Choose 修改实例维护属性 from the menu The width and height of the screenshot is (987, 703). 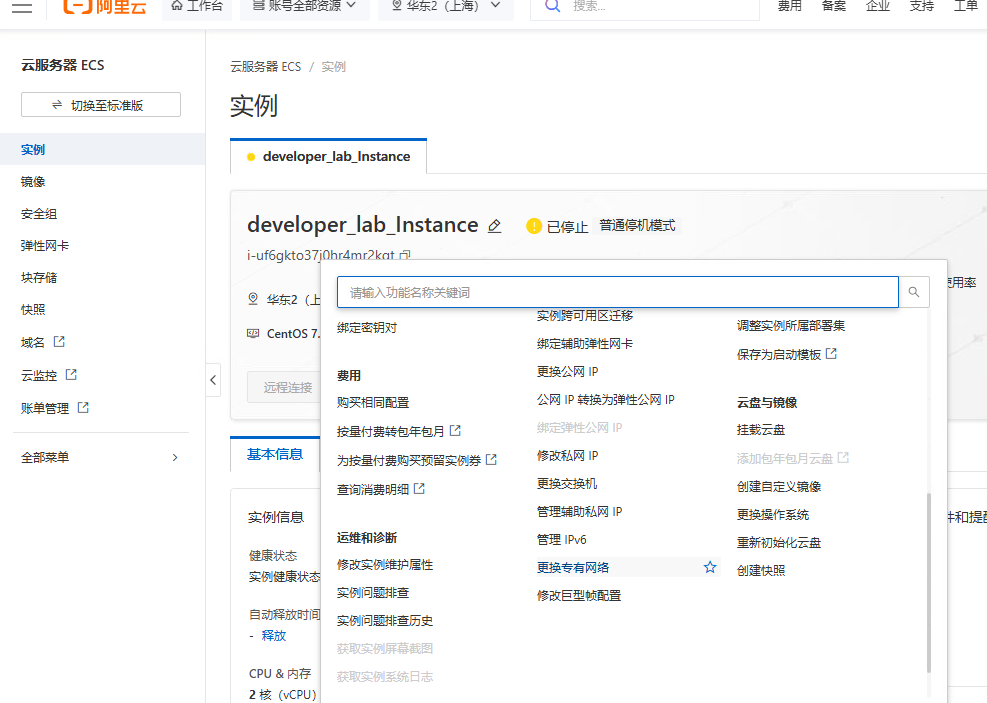385,565
